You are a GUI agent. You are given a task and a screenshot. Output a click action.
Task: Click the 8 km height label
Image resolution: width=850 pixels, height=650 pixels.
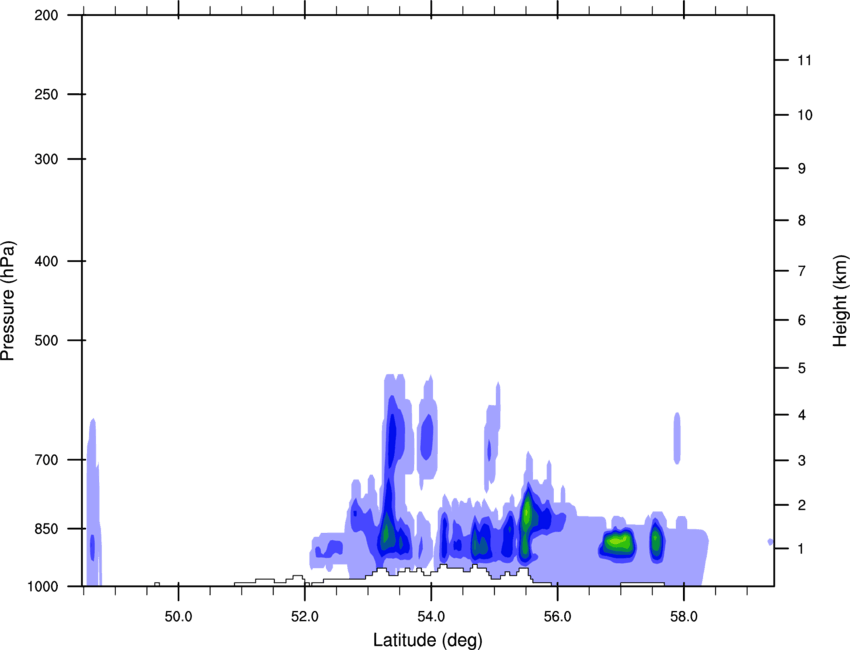click(802, 220)
